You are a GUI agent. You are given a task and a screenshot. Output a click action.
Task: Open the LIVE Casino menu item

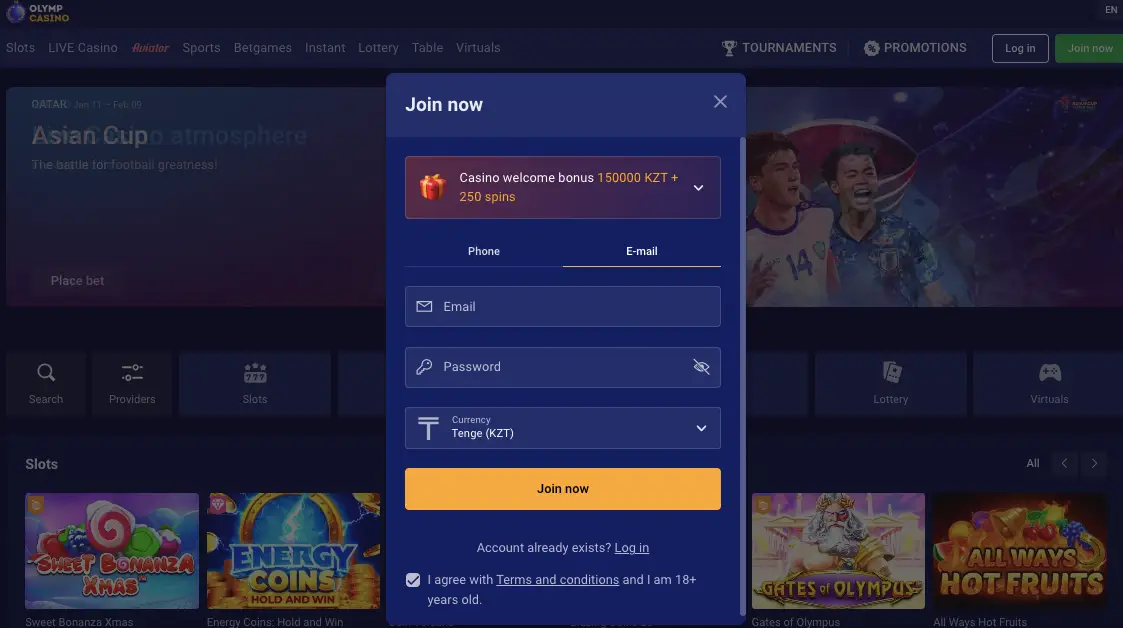[x=83, y=48]
